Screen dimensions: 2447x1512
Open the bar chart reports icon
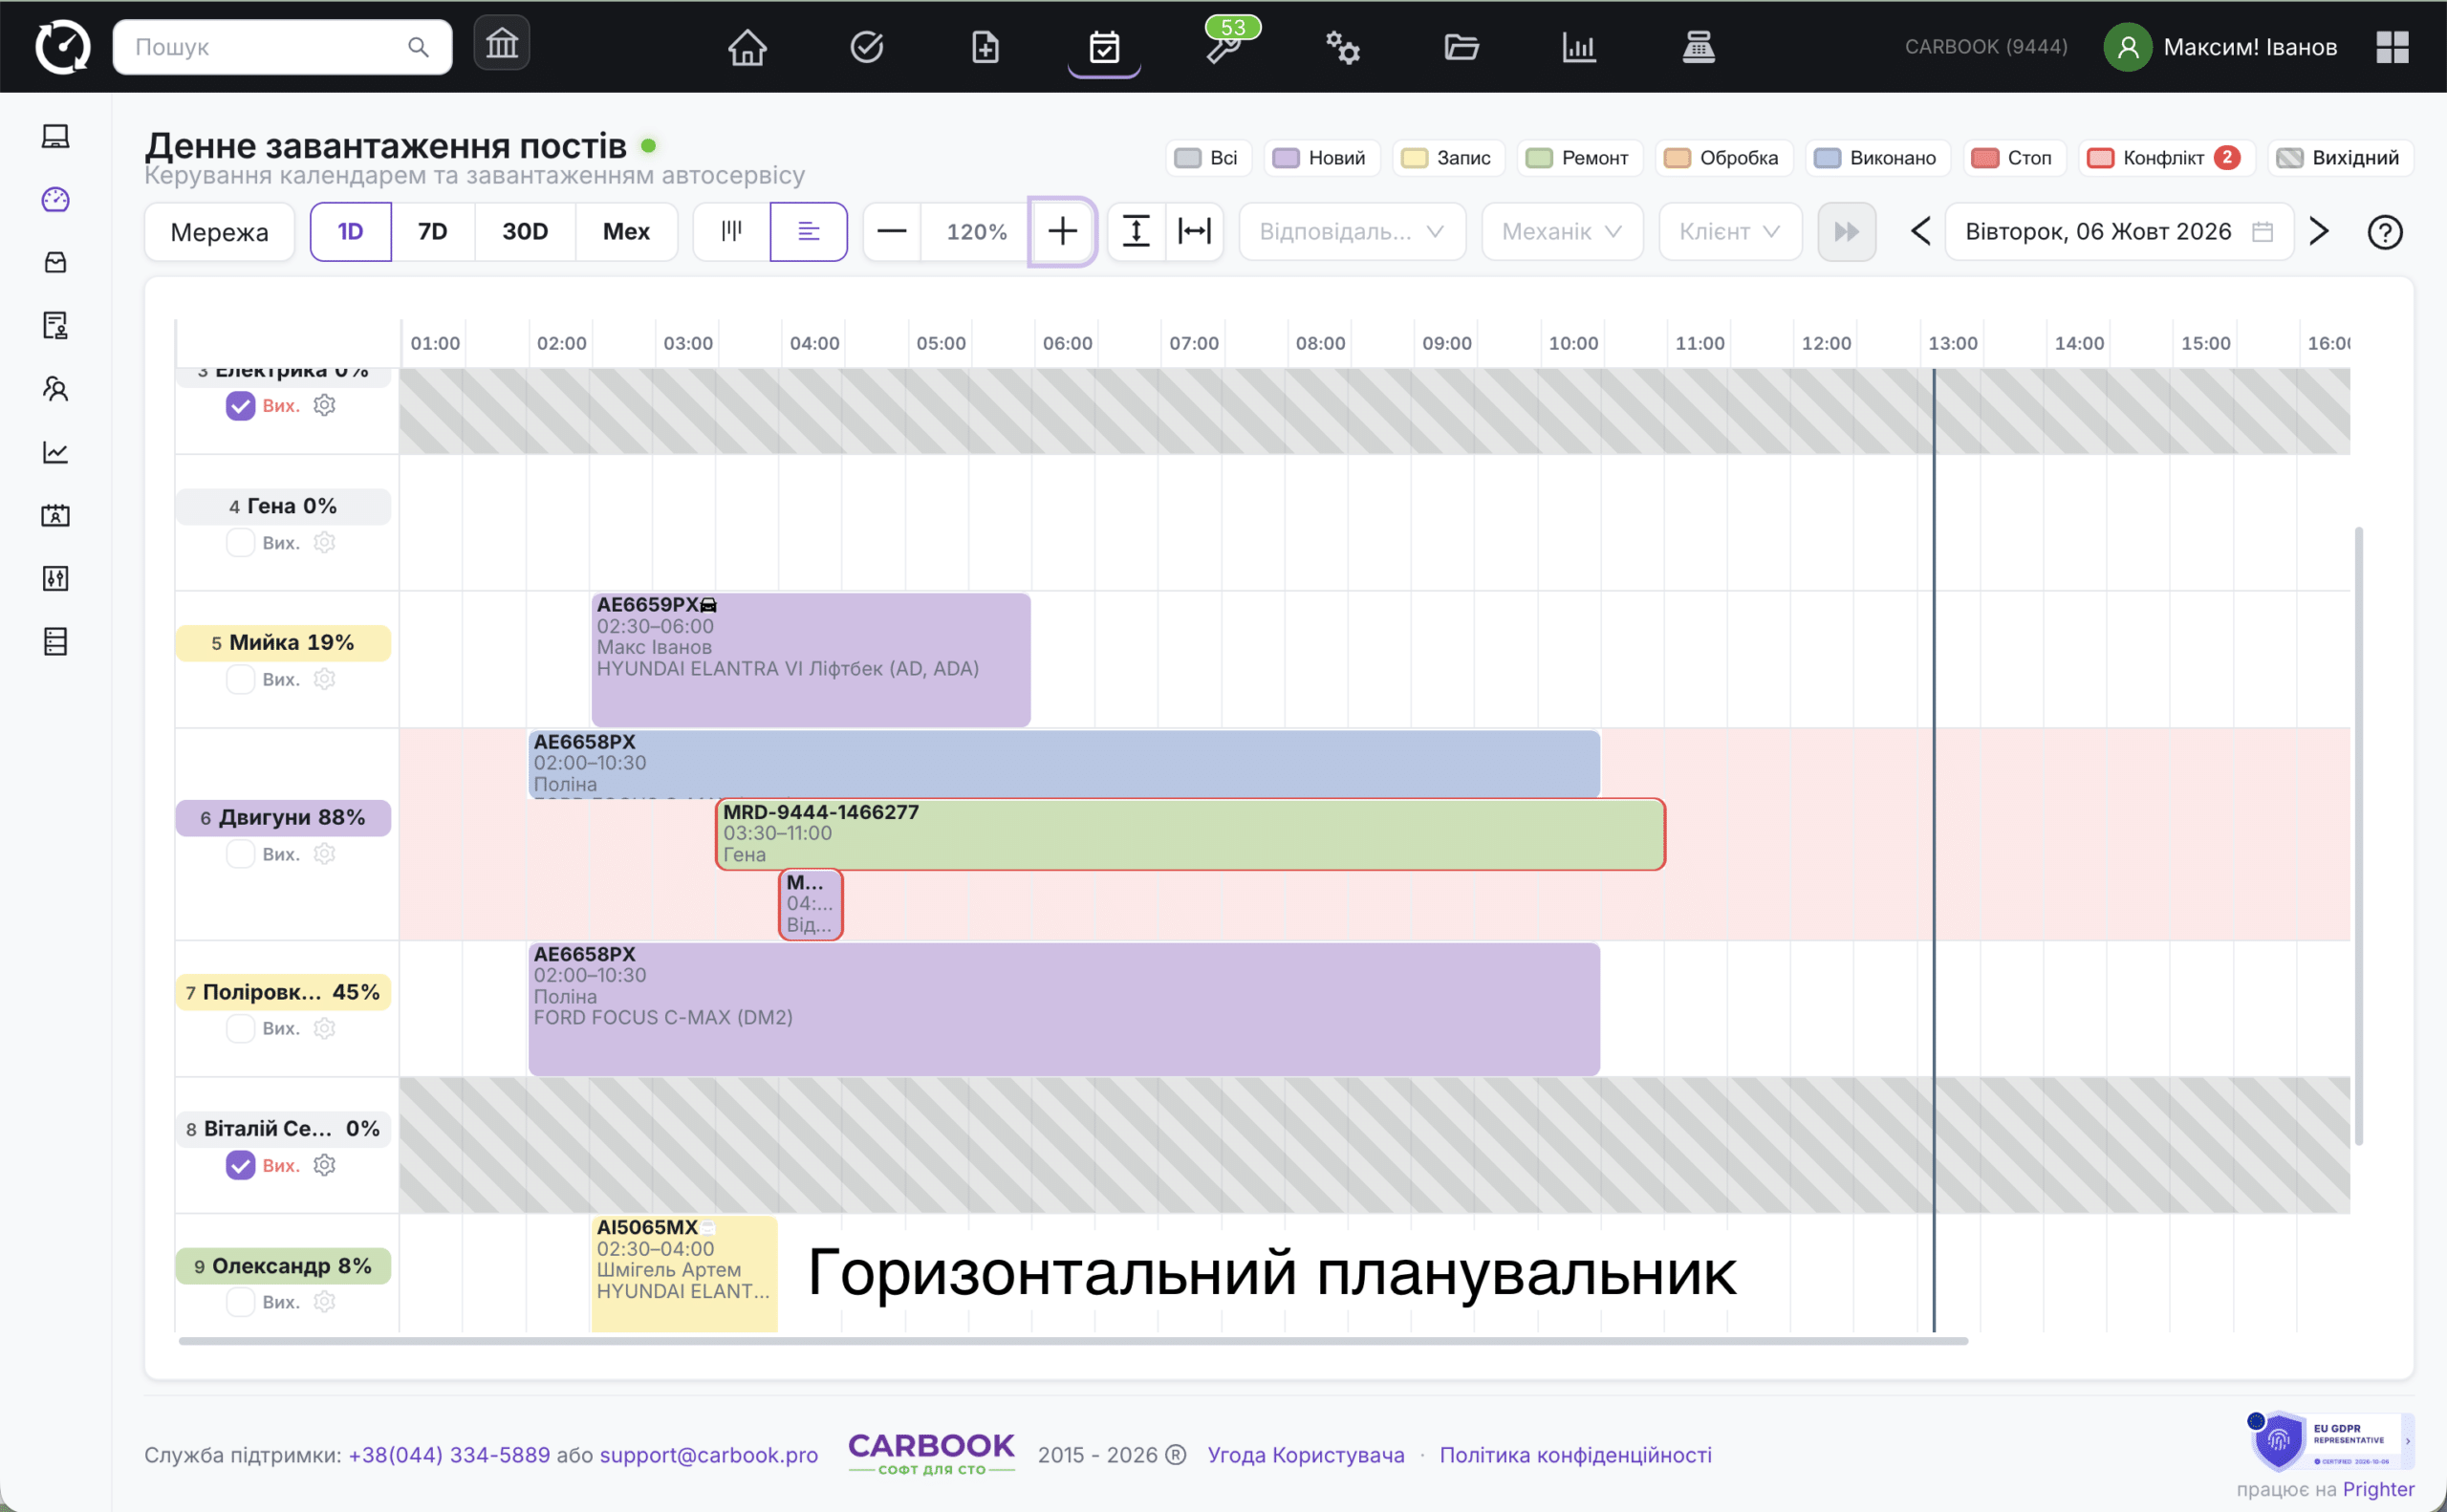[x=1579, y=47]
